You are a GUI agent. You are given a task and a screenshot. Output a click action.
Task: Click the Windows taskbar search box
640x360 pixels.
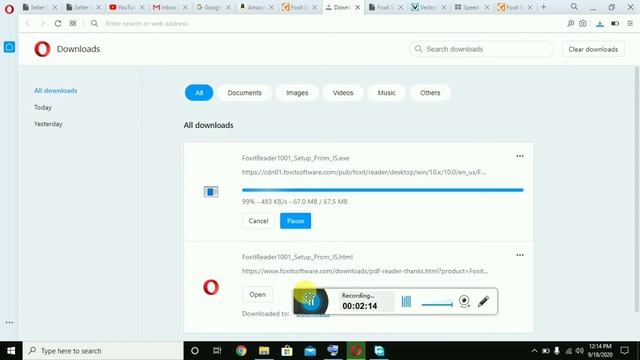[x=103, y=351]
